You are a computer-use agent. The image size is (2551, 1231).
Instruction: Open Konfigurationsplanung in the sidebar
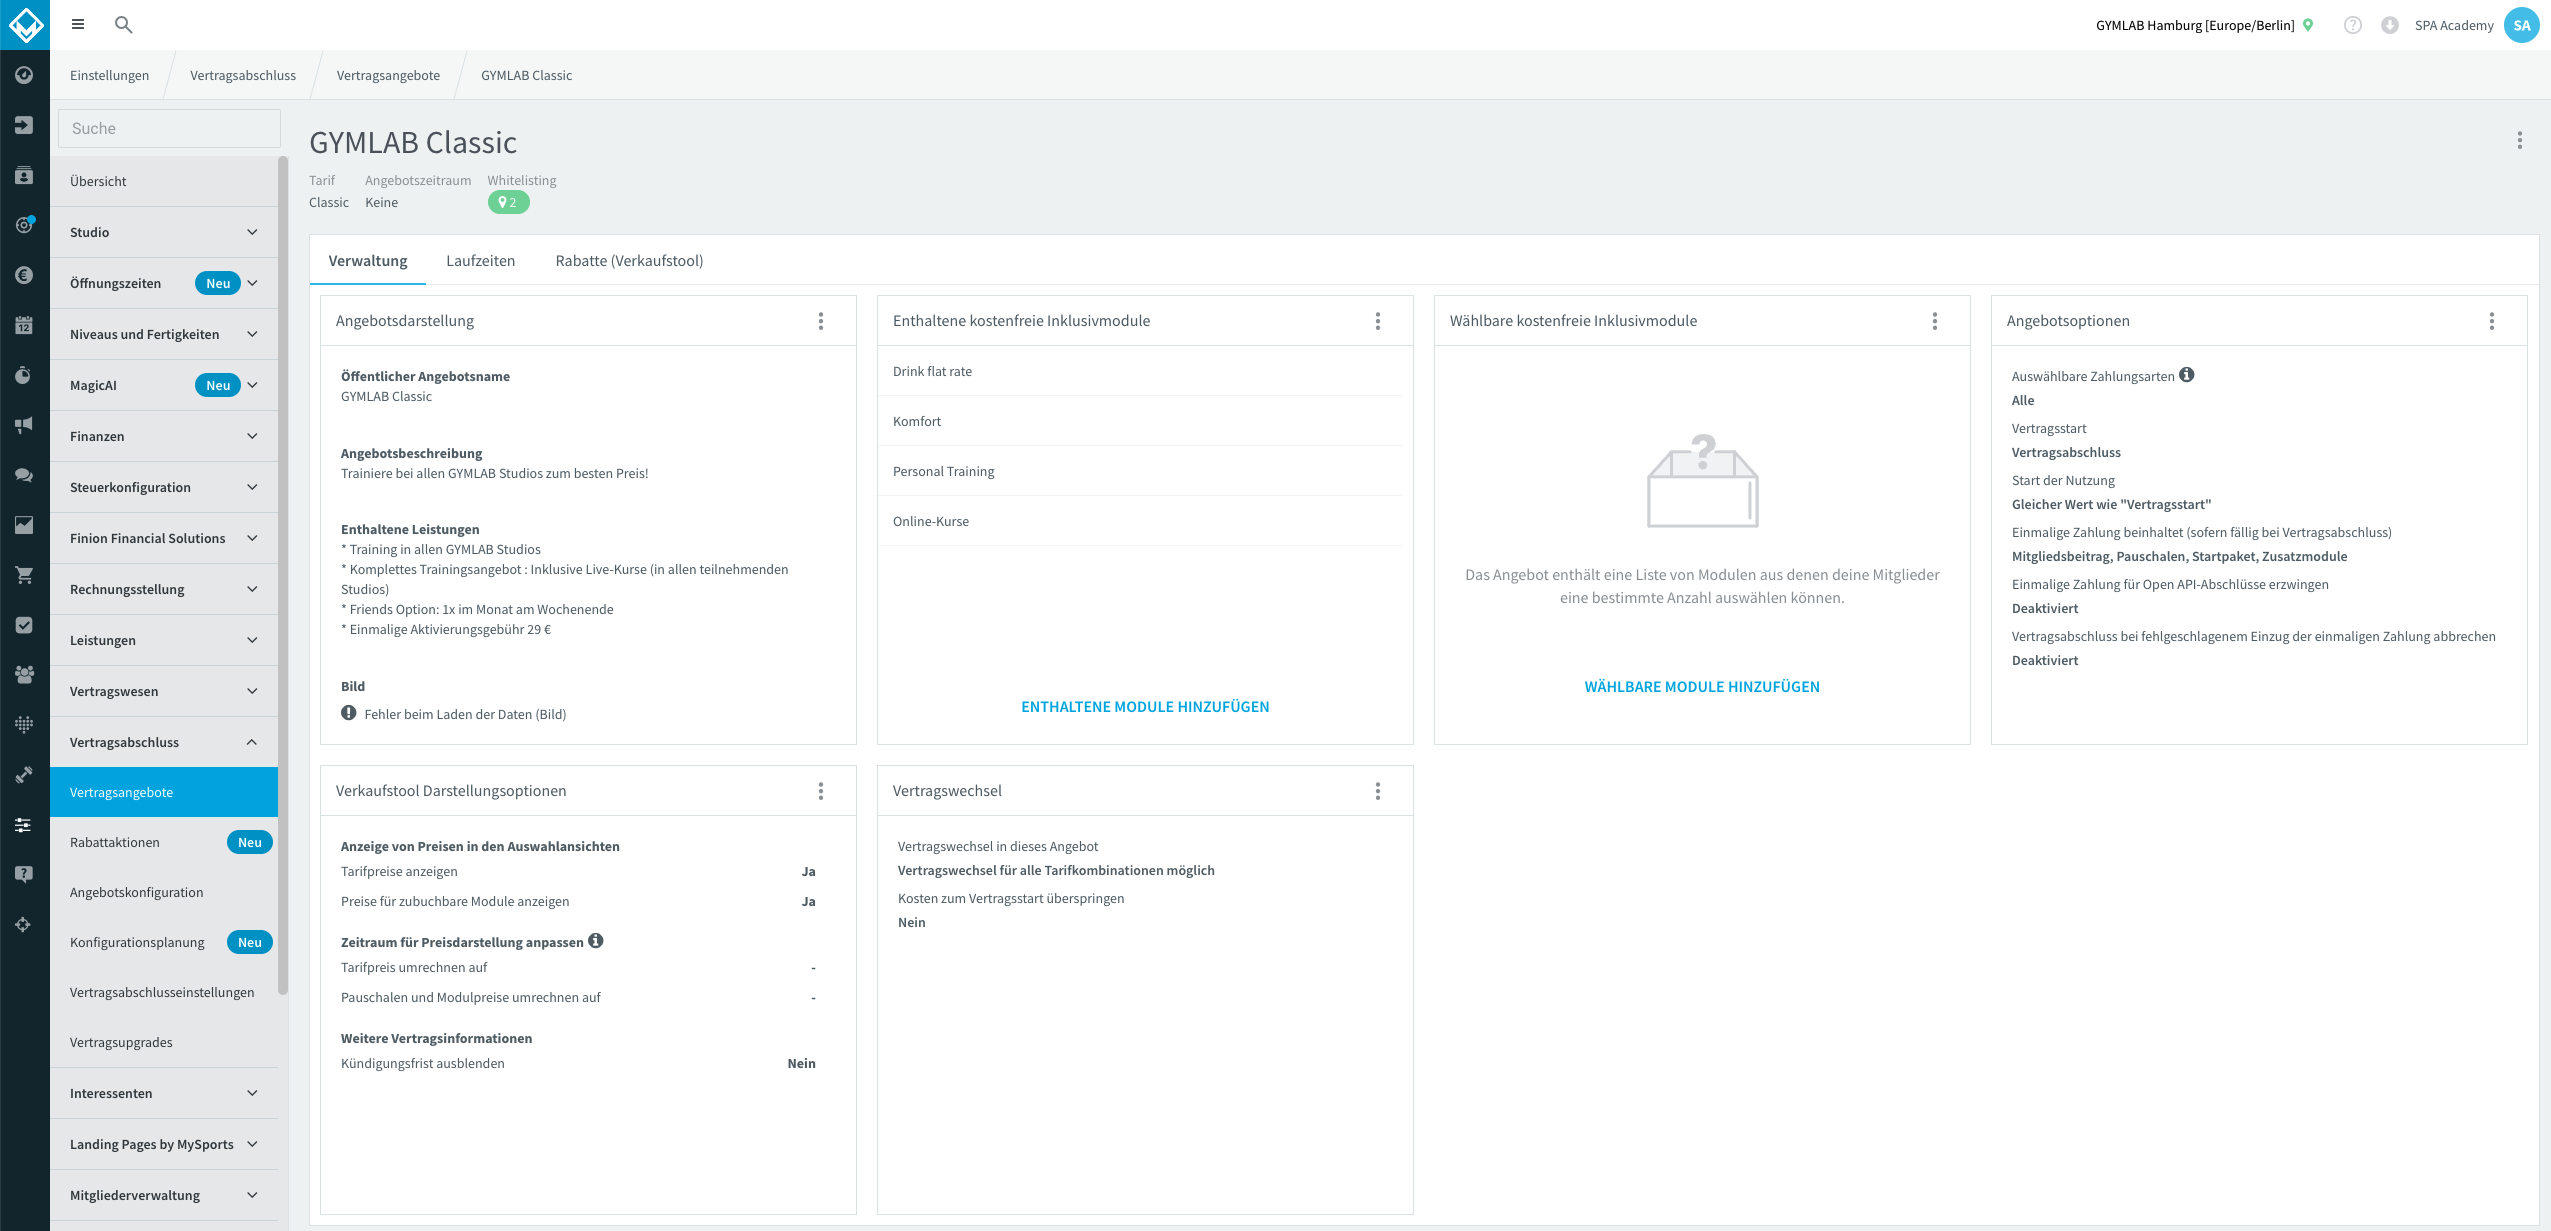[164, 942]
